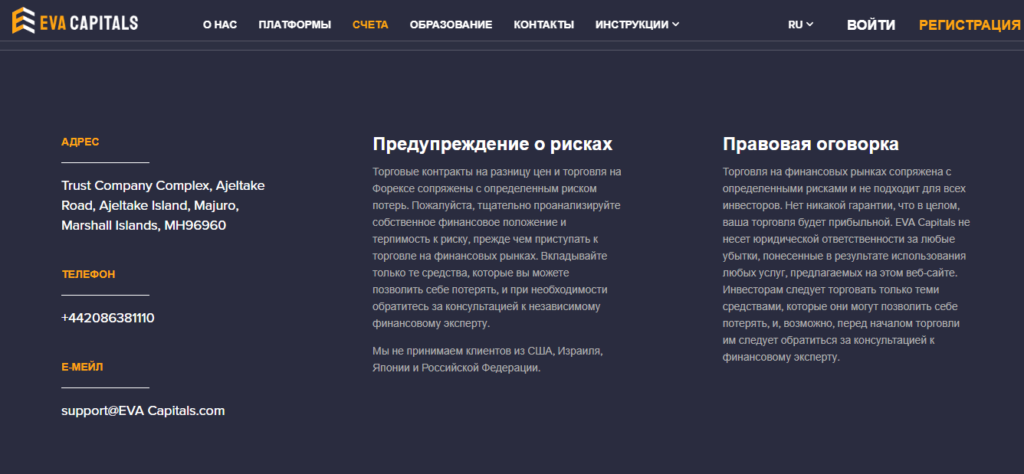Viewport: 1024px width, 474px height.
Task: Click the risk warning paragraph starting Торговые контракты
Action: click(497, 247)
